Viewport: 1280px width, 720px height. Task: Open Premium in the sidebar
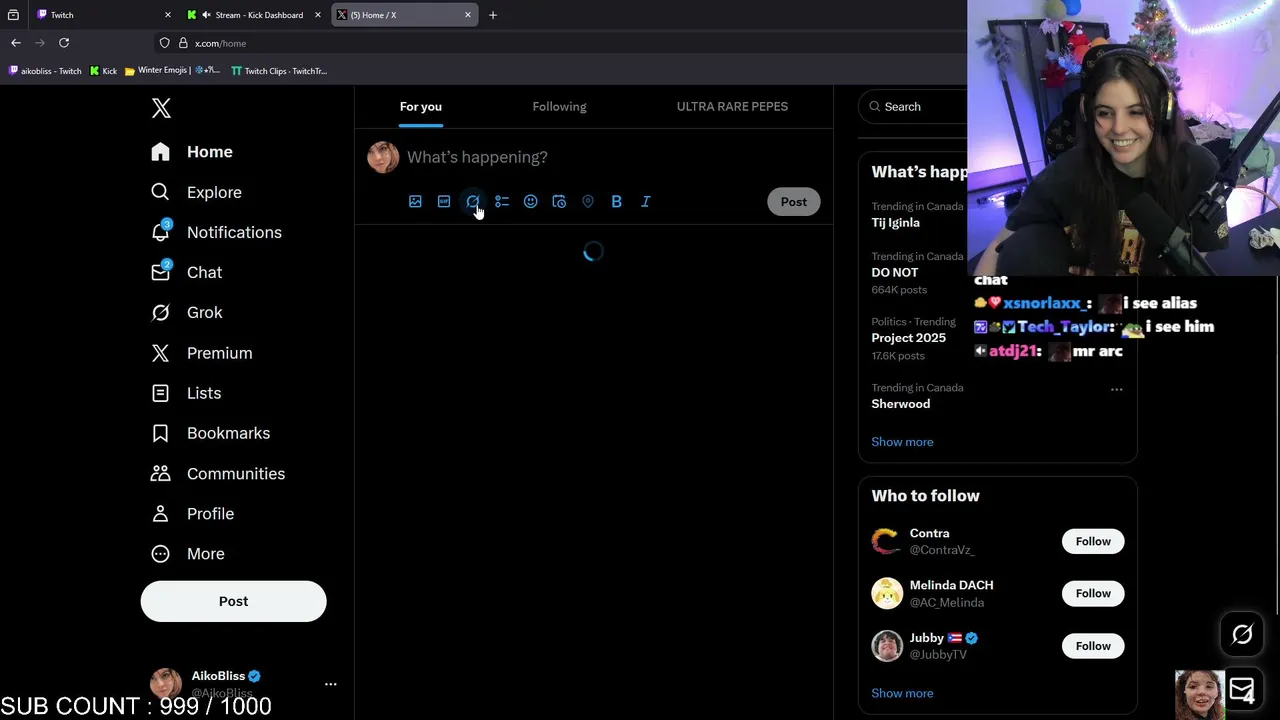pyautogui.click(x=202, y=353)
